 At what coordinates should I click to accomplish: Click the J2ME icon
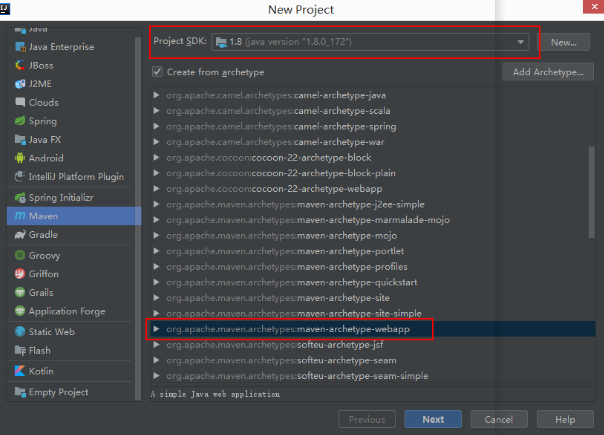point(20,84)
